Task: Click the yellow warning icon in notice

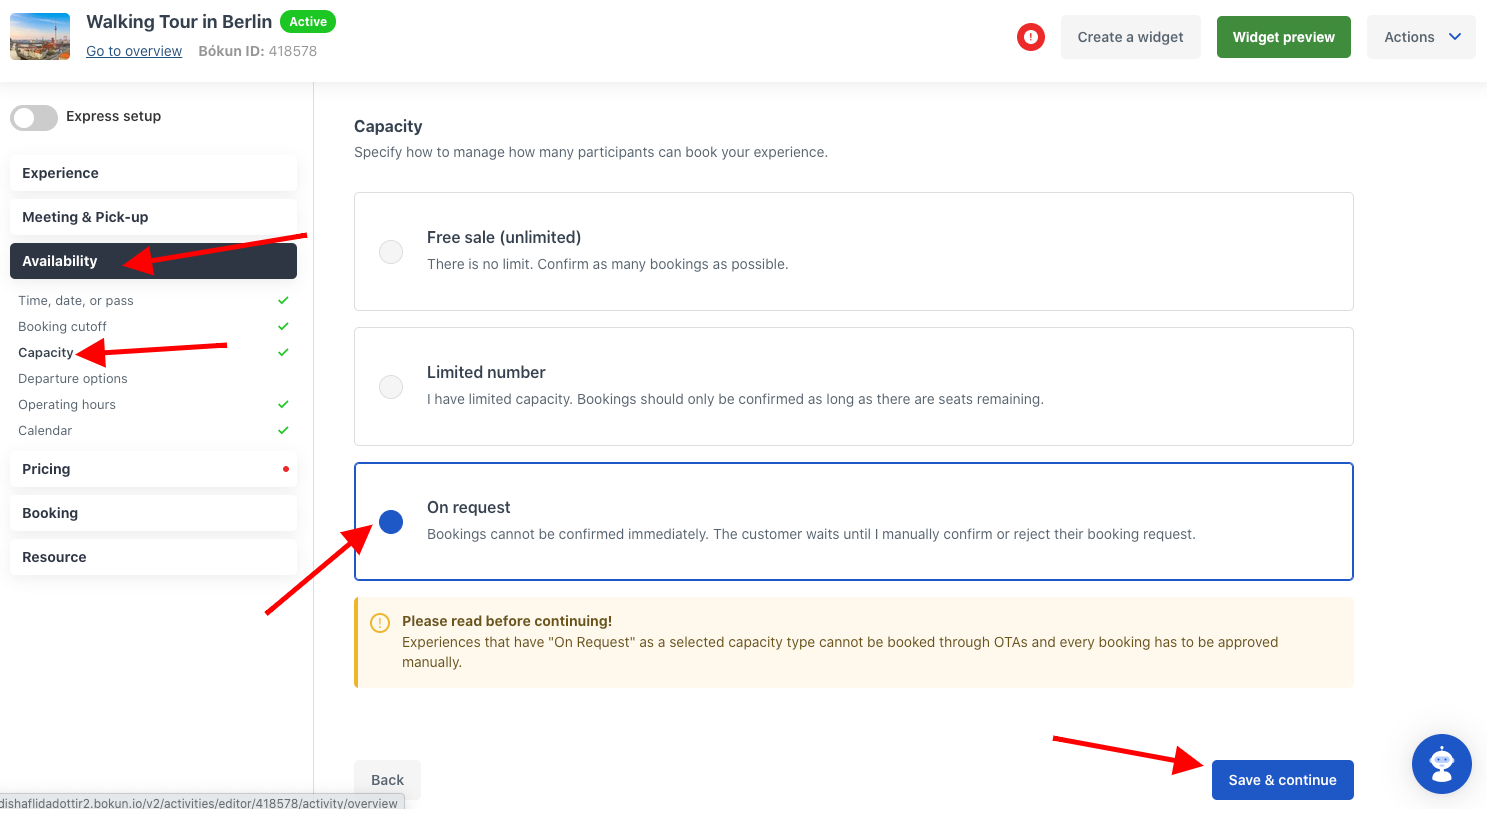Action: tap(380, 623)
